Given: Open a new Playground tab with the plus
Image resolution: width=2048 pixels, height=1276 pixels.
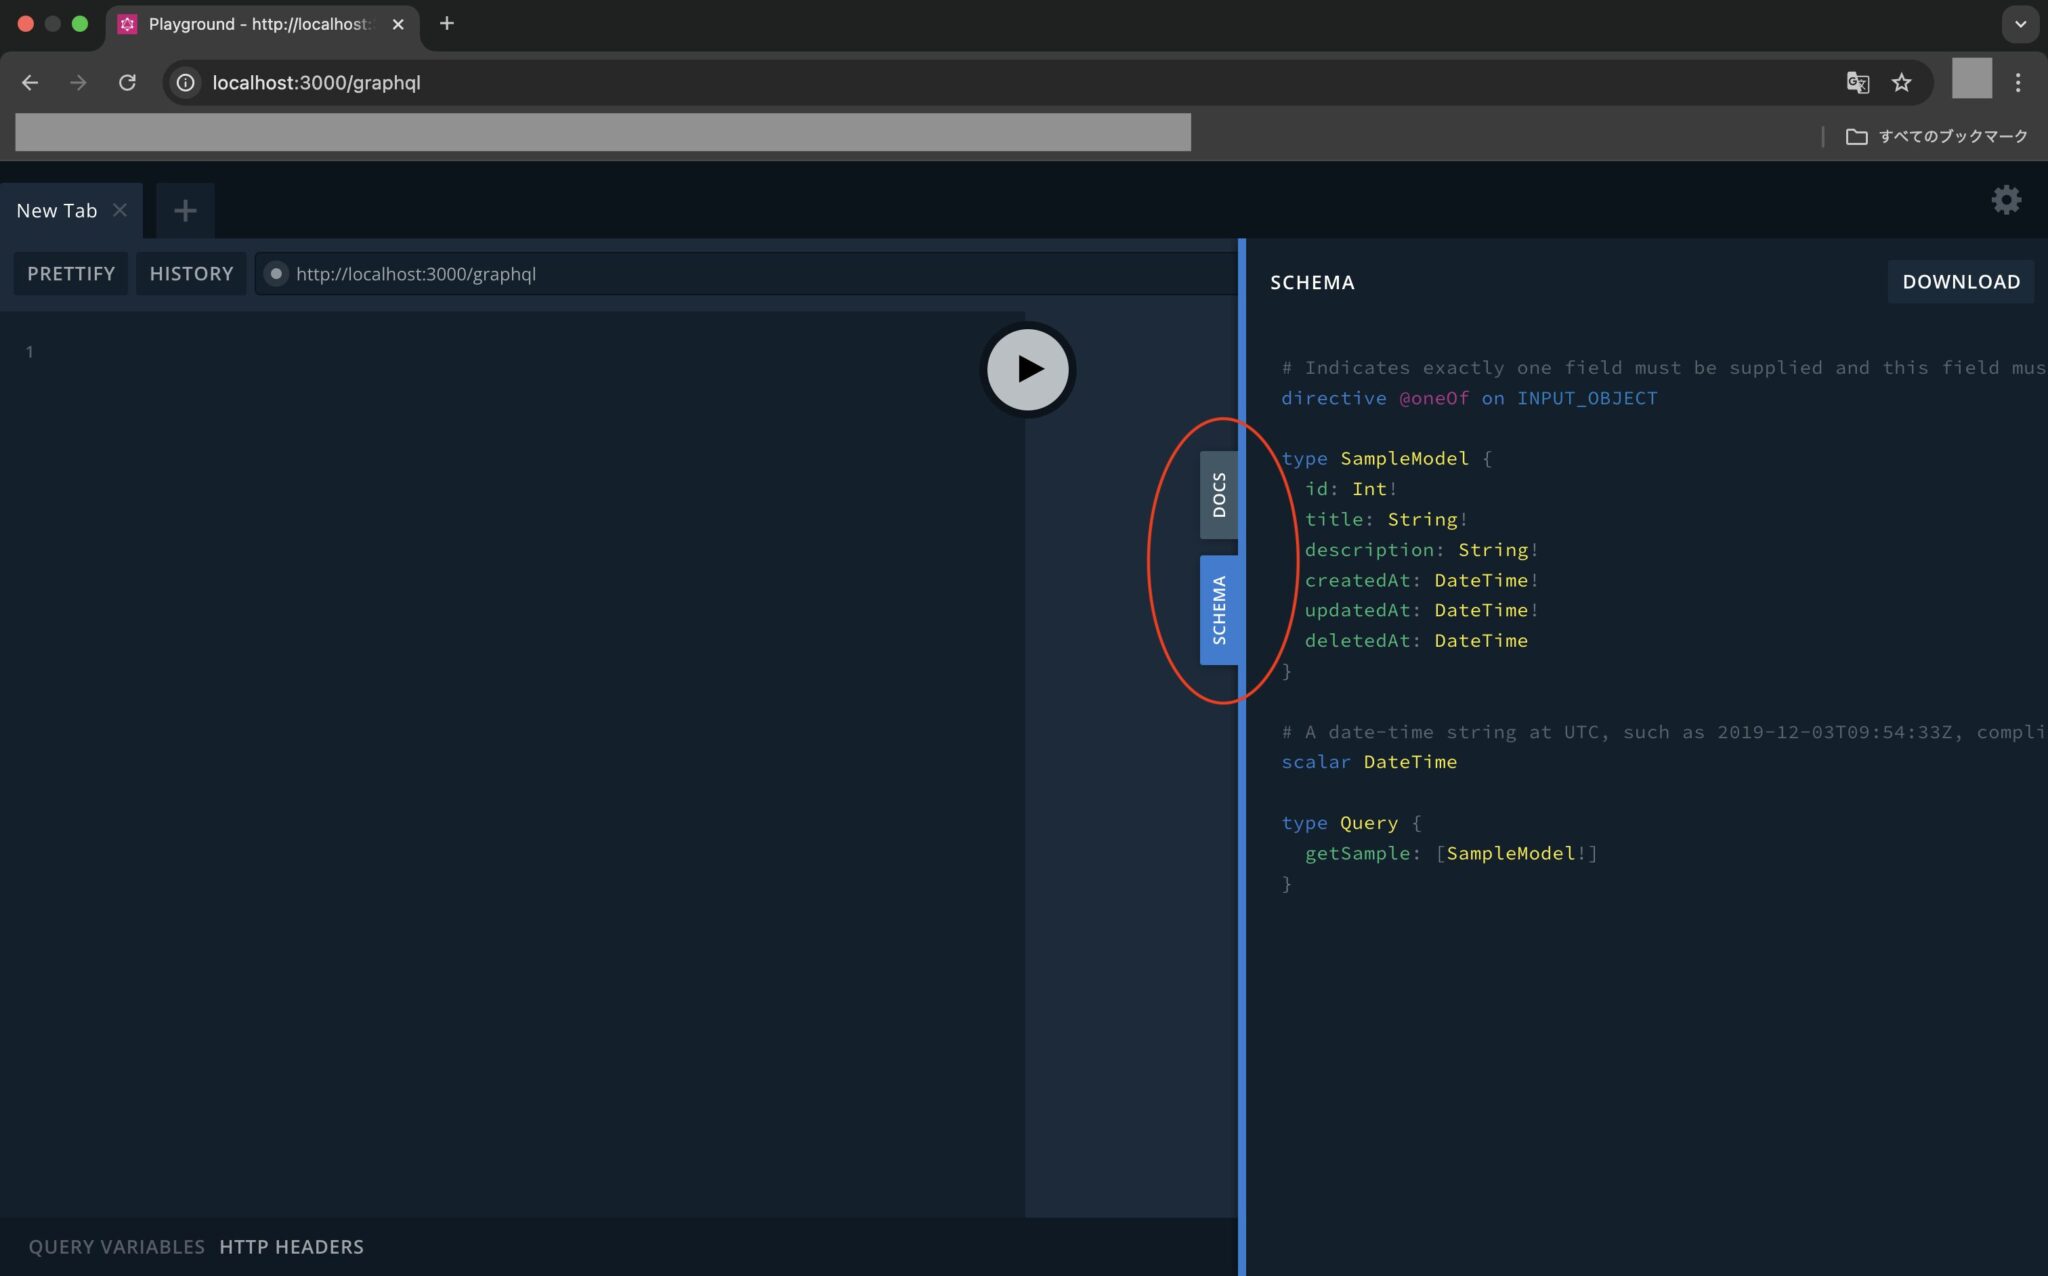Looking at the screenshot, I should pos(184,210).
